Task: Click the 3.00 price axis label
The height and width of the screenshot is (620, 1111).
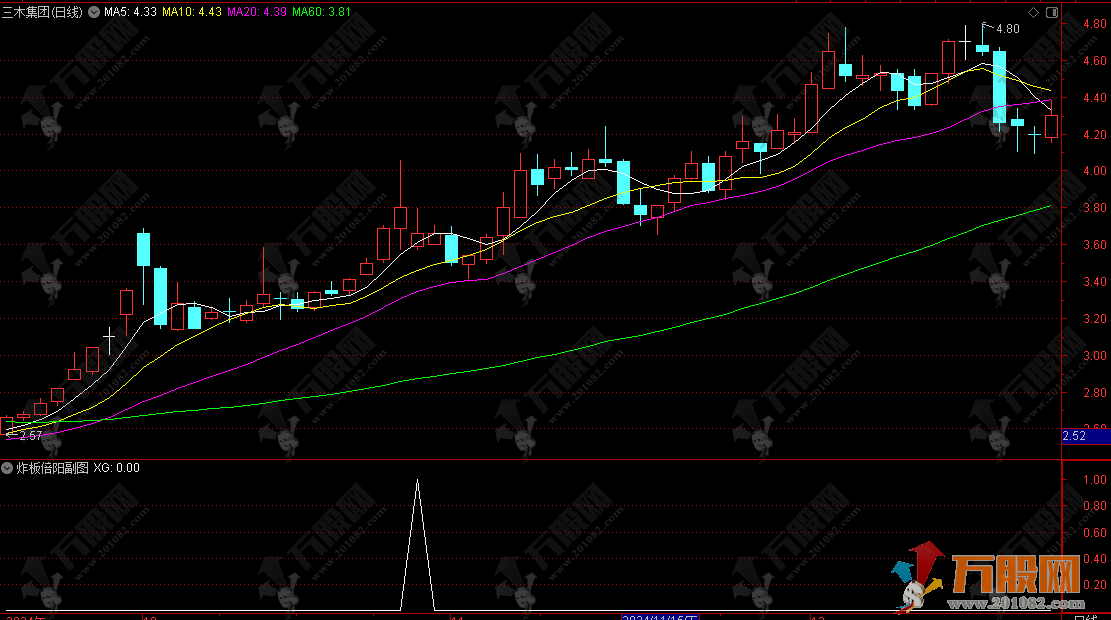Action: (1095, 356)
